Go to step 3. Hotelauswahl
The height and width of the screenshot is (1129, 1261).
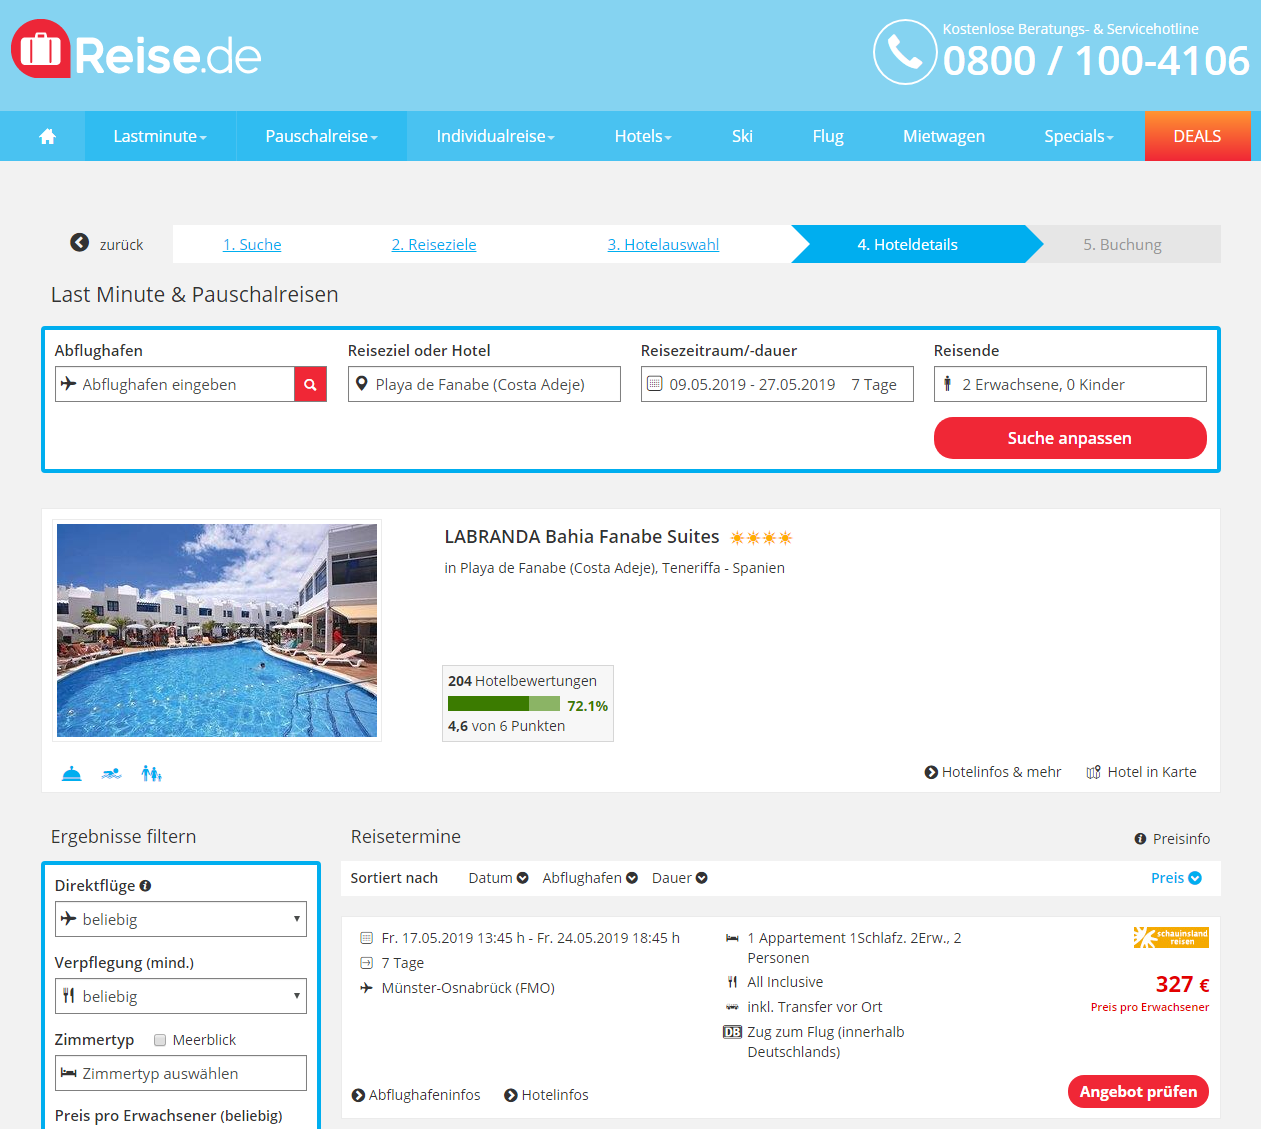click(x=663, y=244)
